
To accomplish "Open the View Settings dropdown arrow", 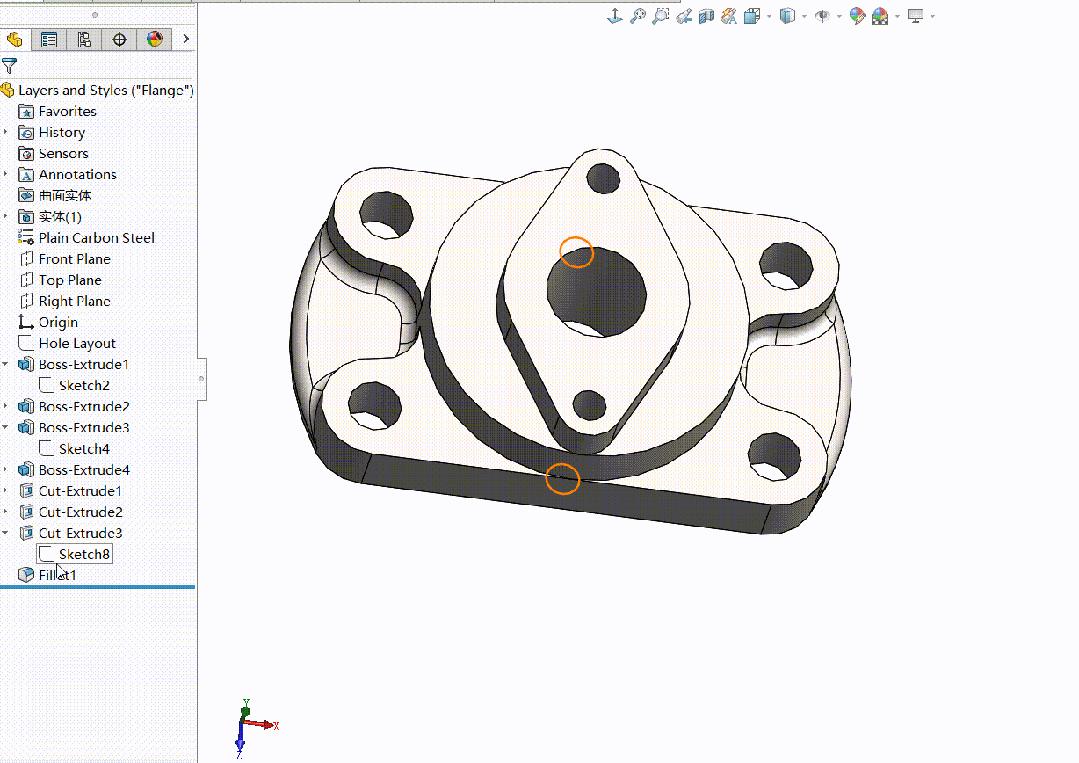I will [x=932, y=17].
